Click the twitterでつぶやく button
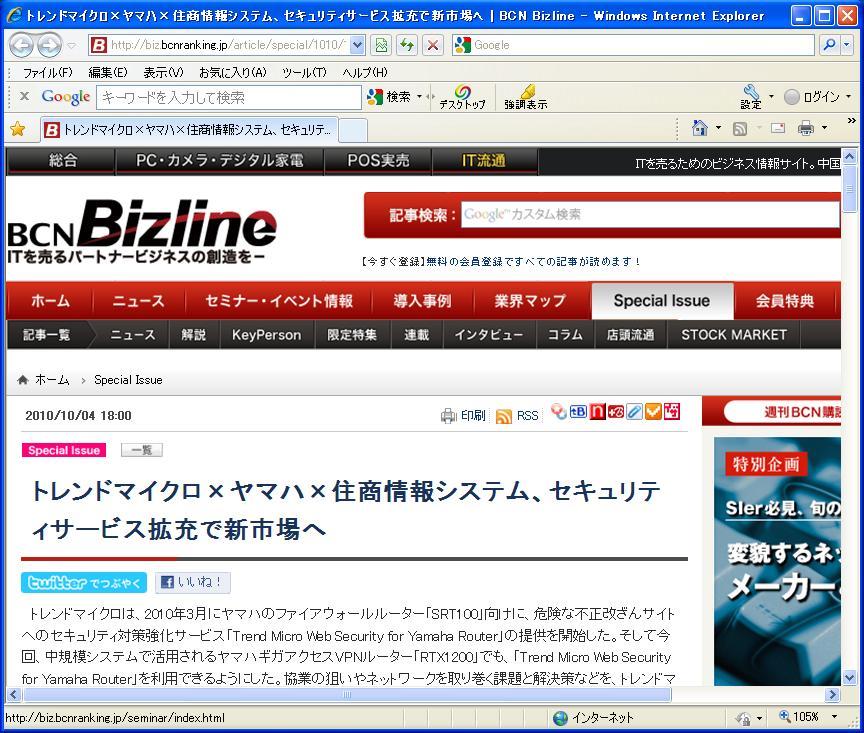Image resolution: width=864 pixels, height=733 pixels. pos(84,583)
